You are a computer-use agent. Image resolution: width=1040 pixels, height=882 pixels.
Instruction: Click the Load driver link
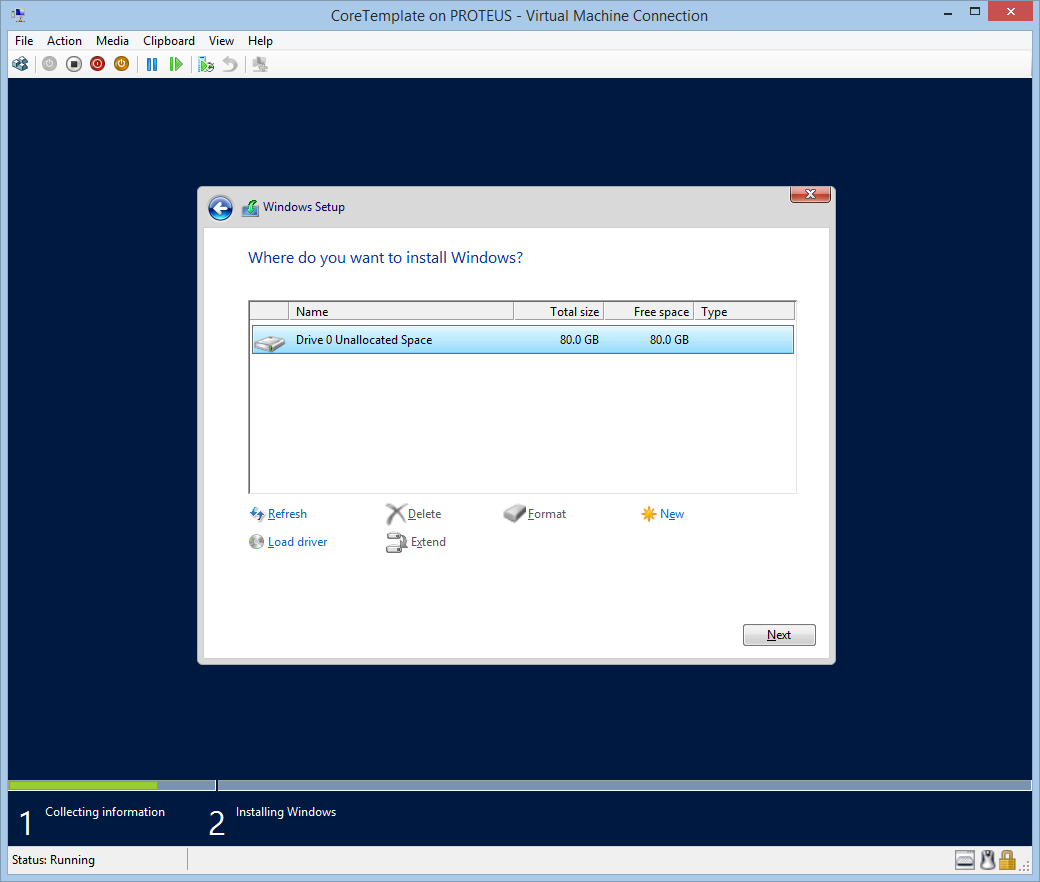tap(297, 542)
